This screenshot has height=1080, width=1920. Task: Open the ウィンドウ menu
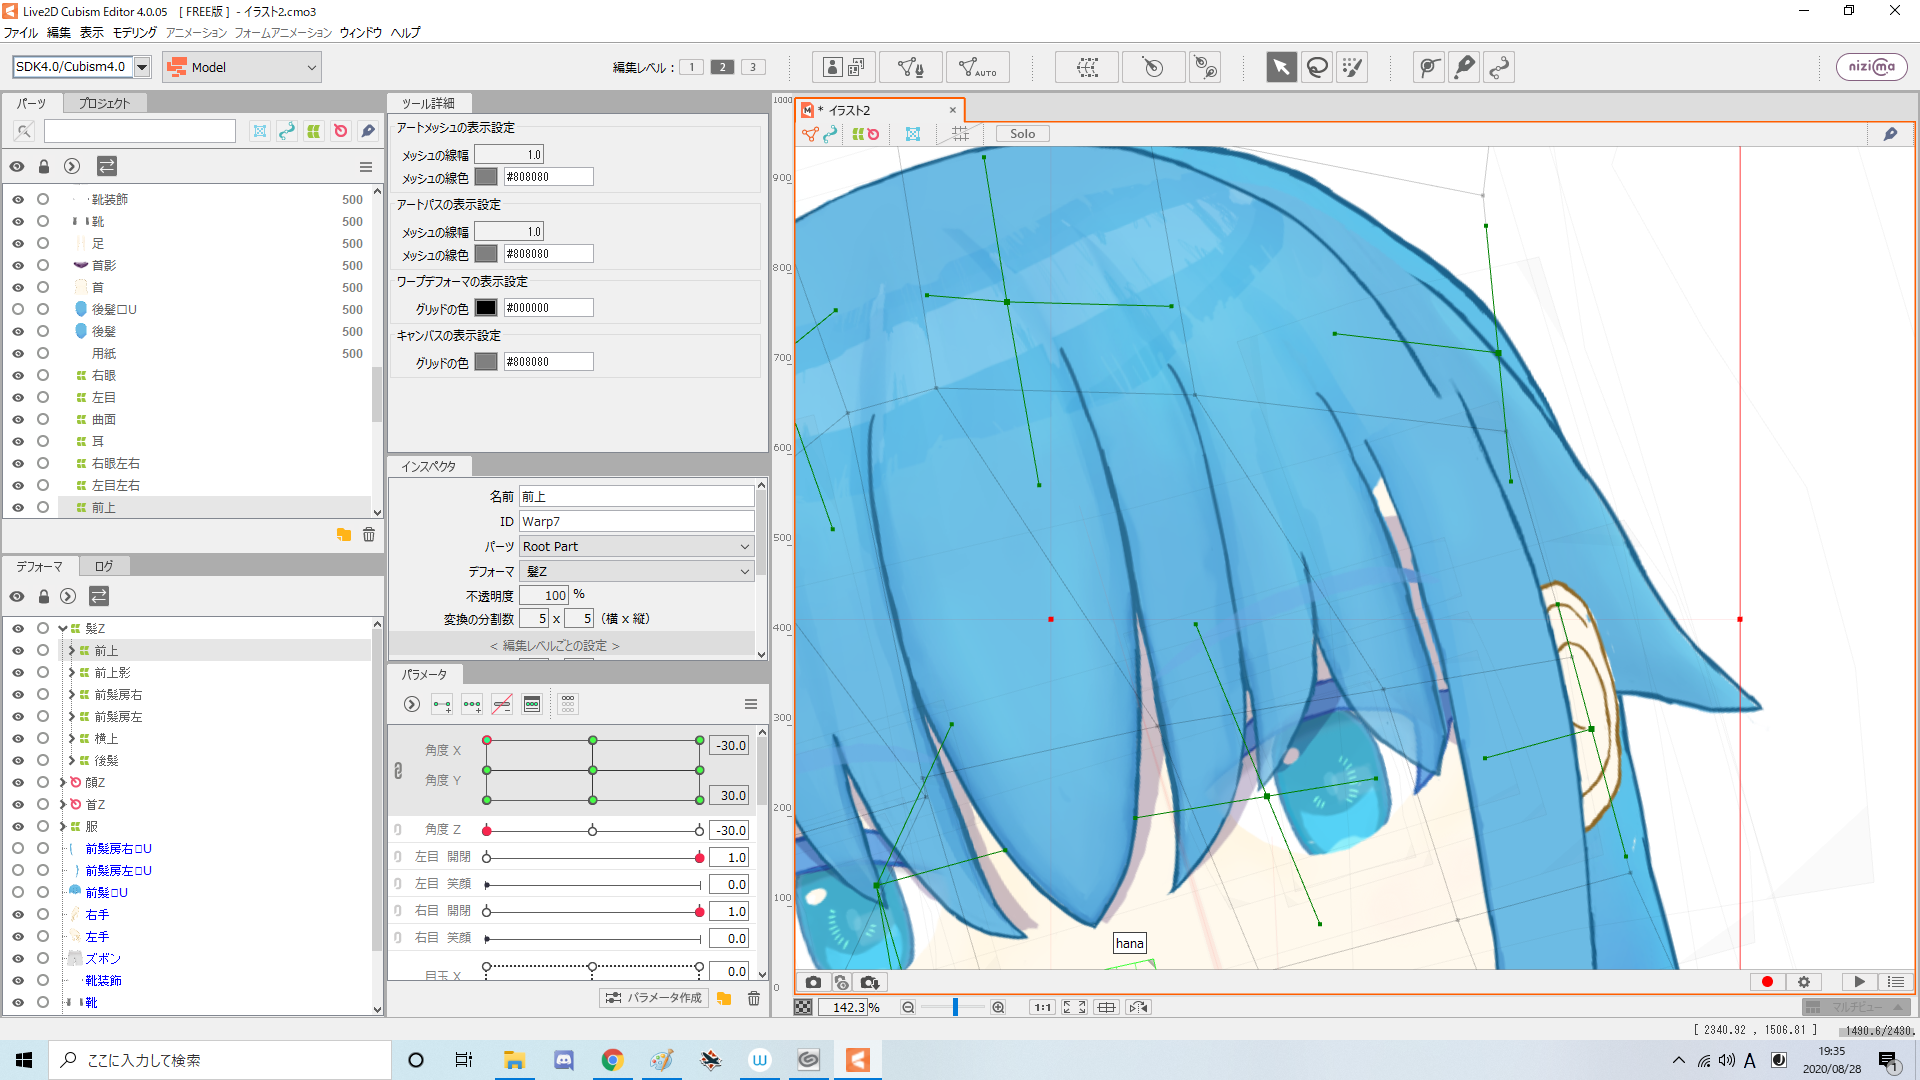pos(361,33)
